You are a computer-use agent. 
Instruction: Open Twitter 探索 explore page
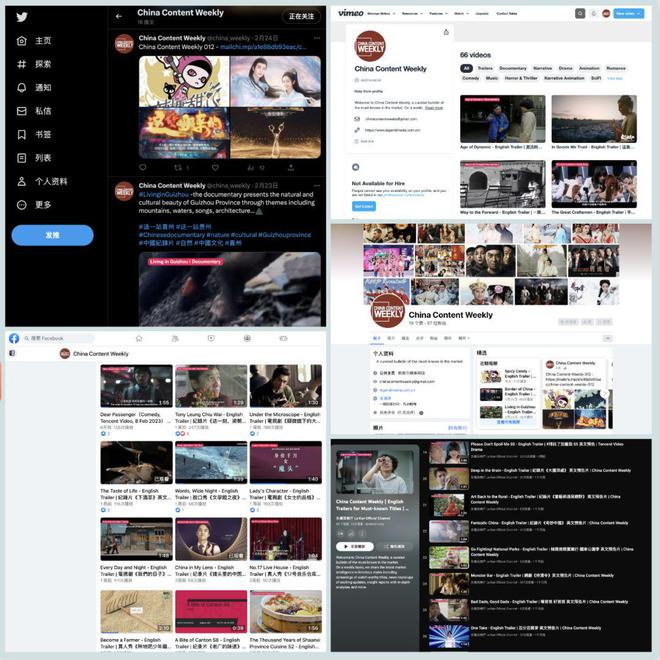tap(34, 64)
